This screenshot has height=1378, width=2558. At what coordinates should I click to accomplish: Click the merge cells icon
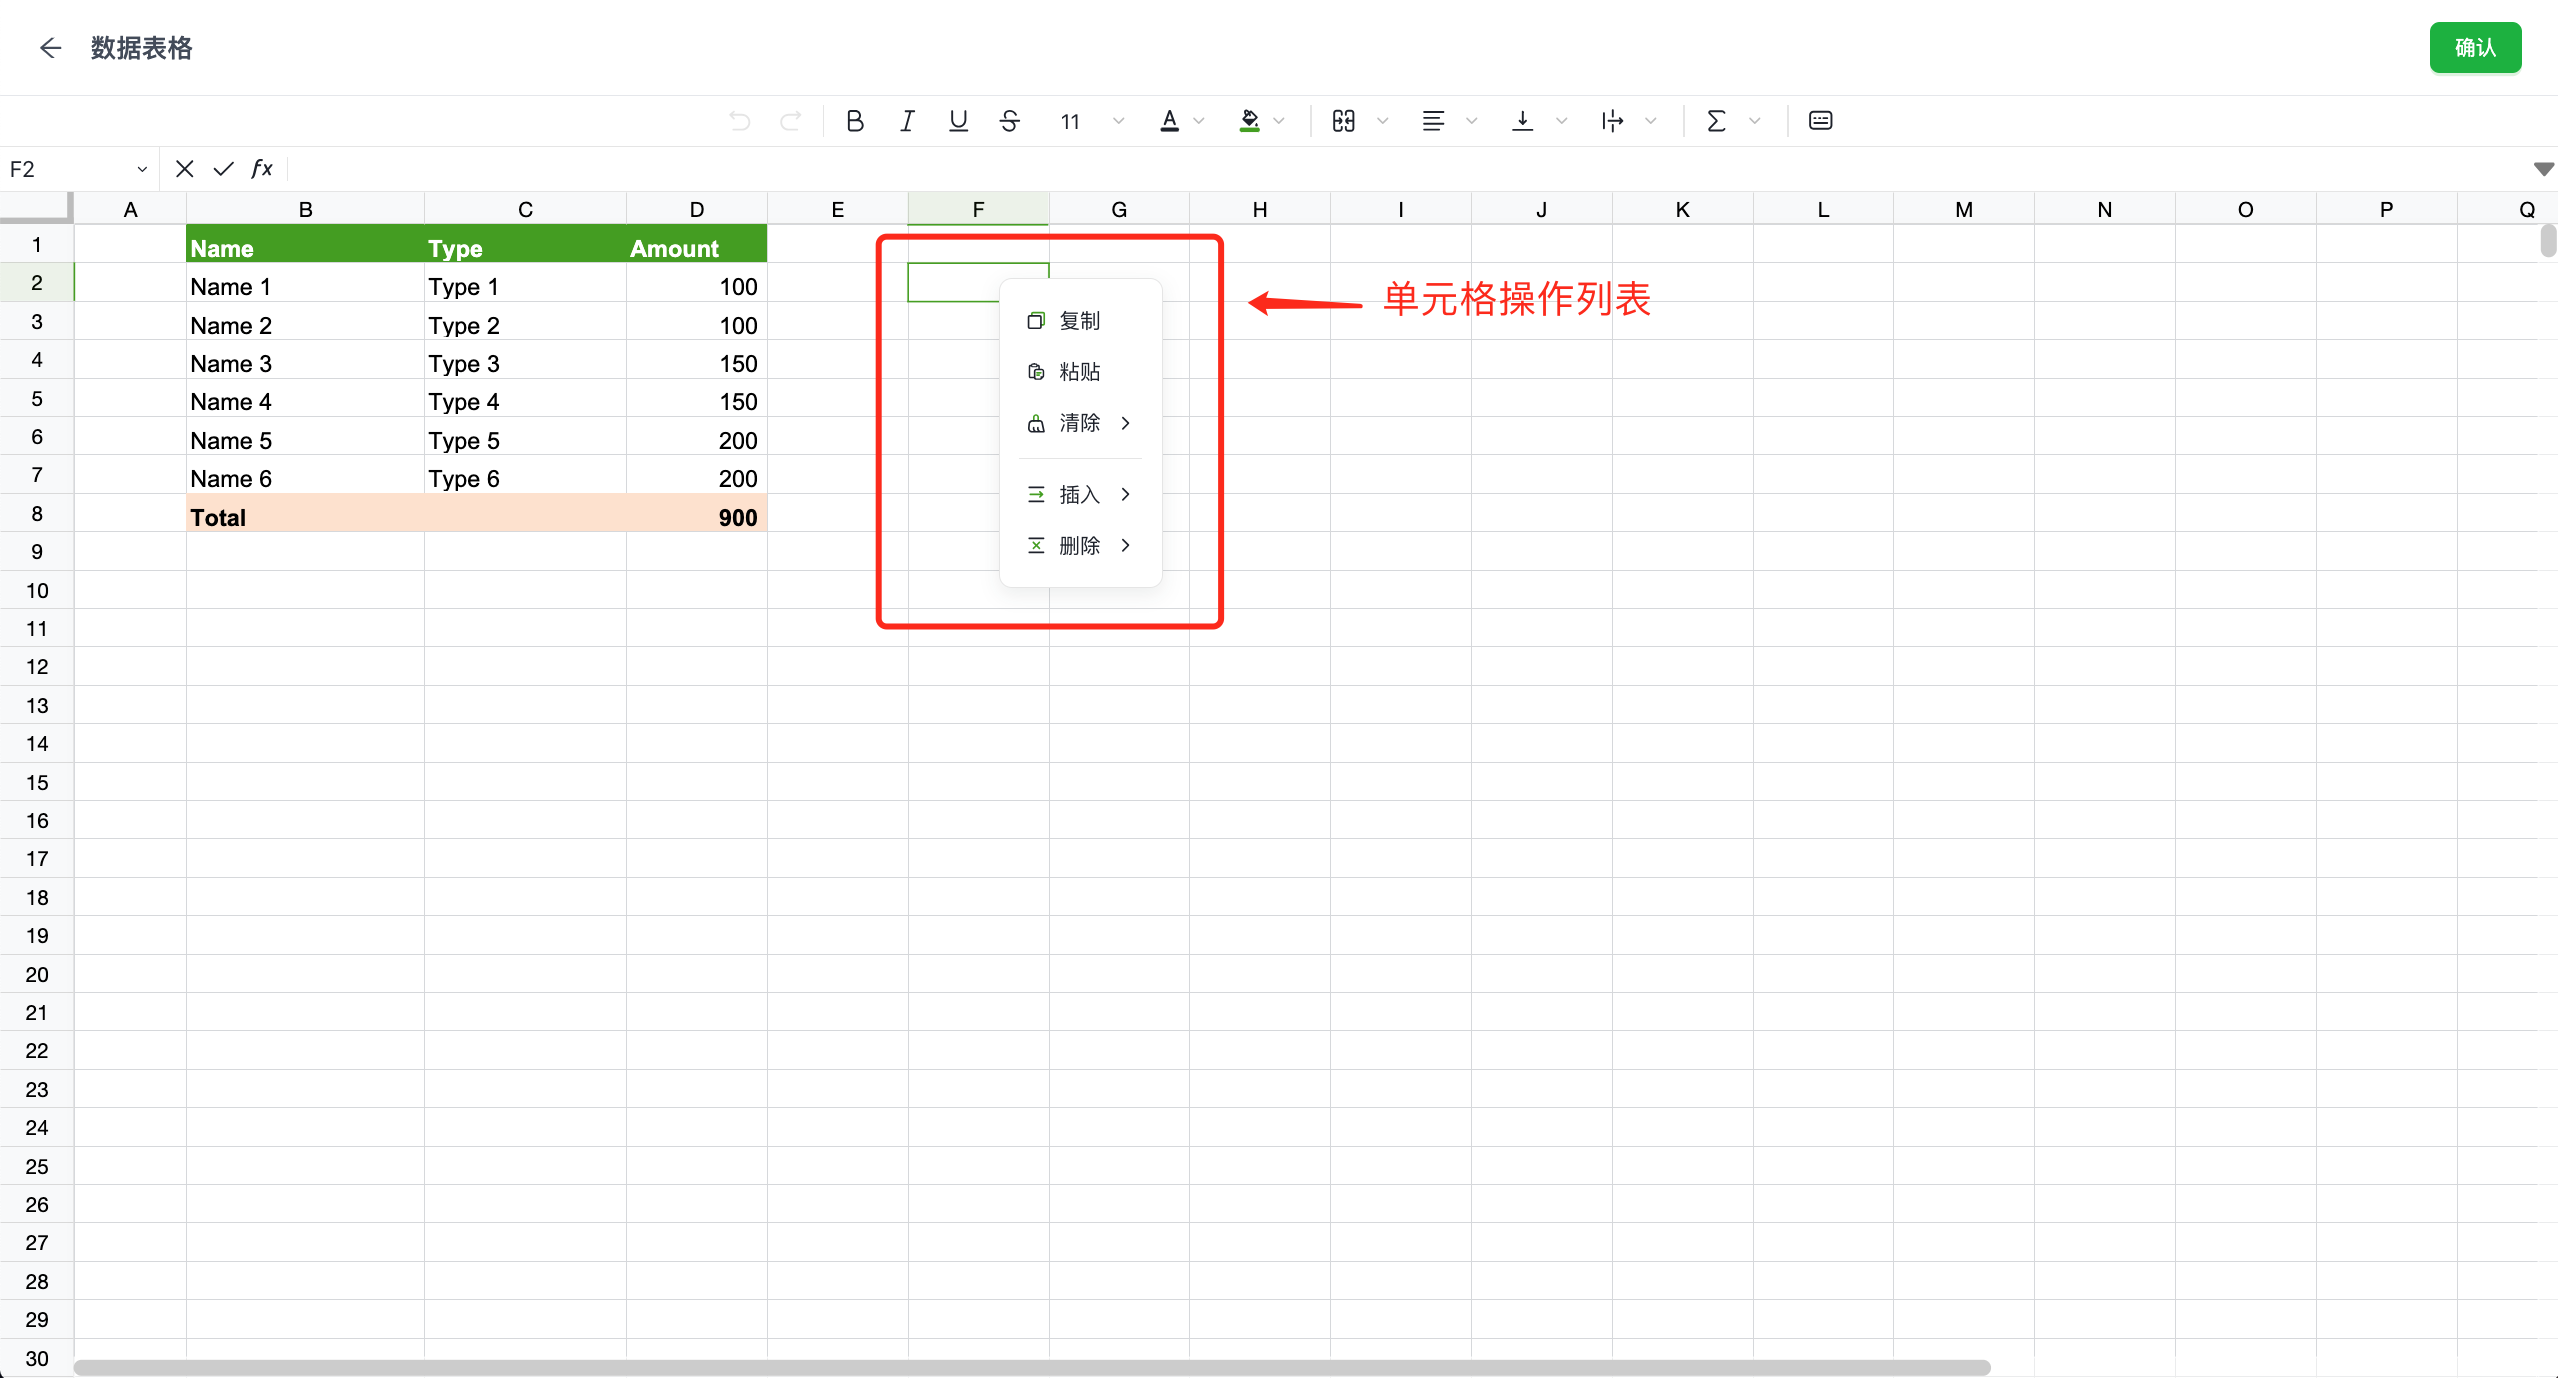1344,121
